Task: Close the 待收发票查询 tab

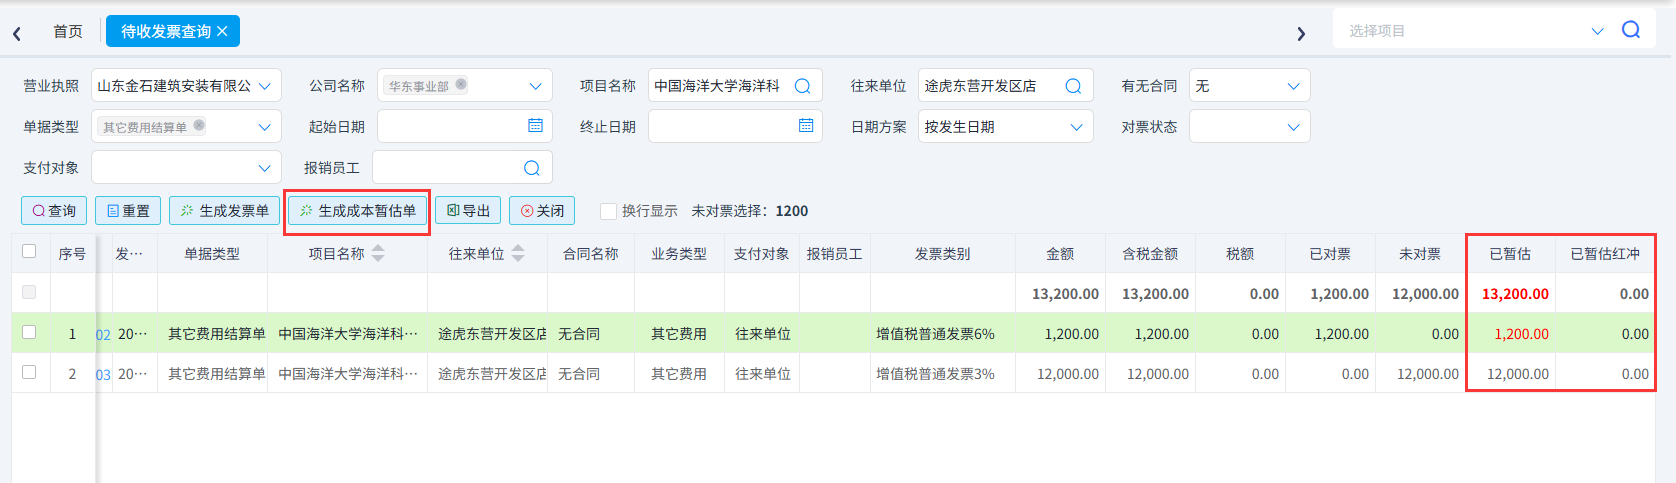Action: pos(222,31)
